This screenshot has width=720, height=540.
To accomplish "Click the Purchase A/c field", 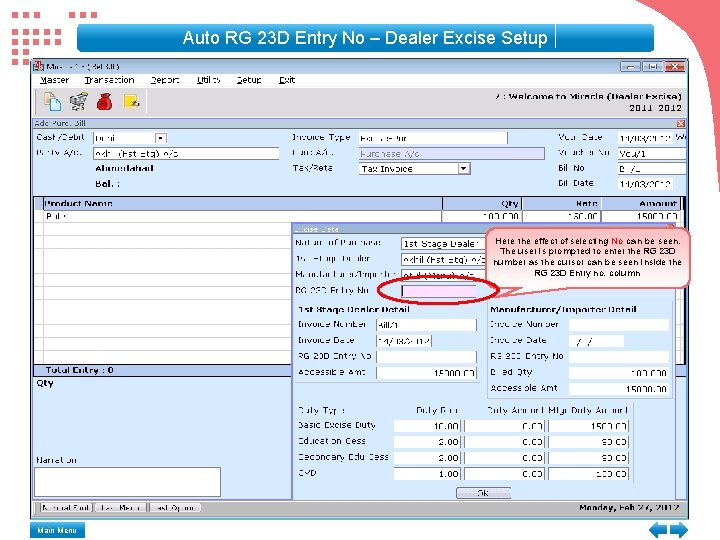I will point(451,153).
